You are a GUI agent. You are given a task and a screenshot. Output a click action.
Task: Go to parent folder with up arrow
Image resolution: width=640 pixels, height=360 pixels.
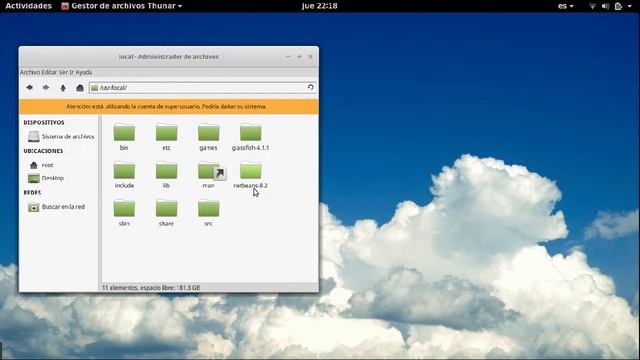(x=63, y=88)
